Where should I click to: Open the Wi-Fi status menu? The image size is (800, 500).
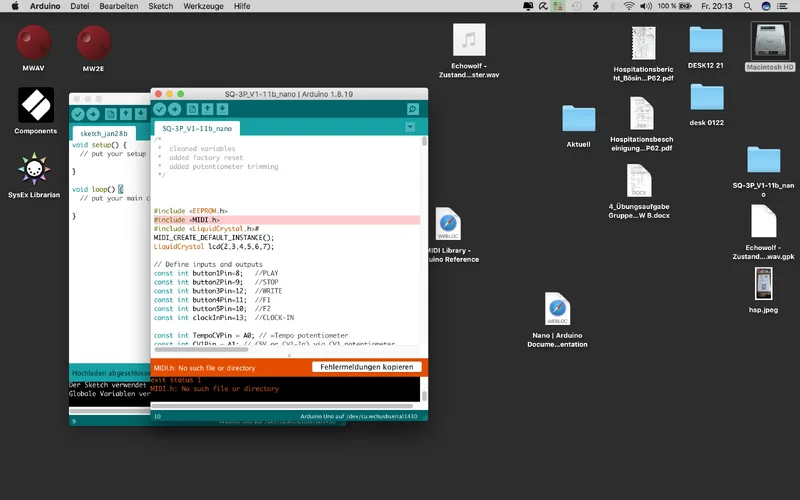(629, 6)
